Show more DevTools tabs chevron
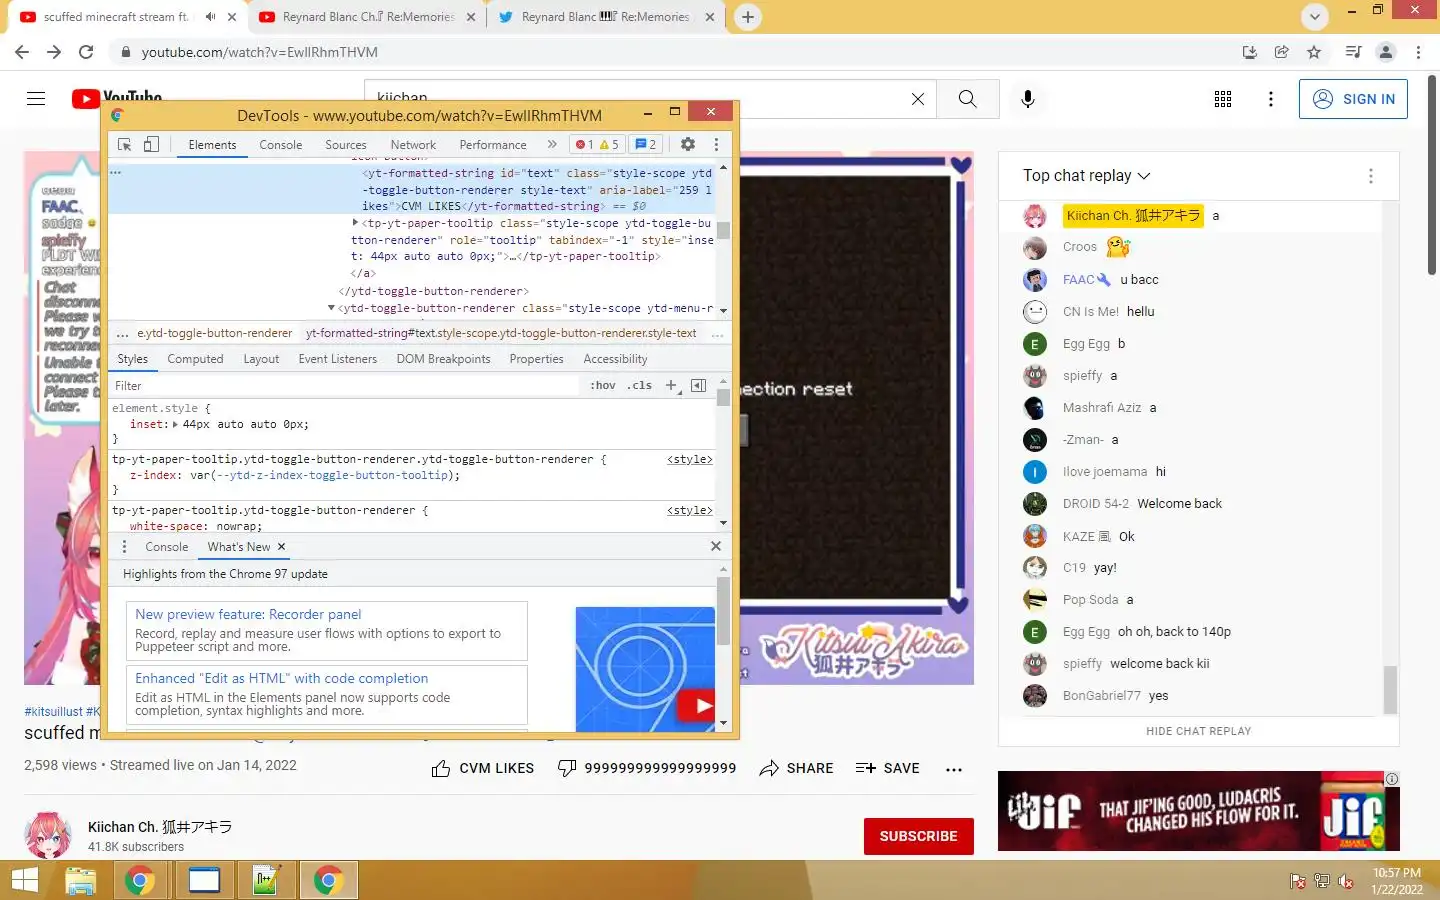Viewport: 1440px width, 900px height. click(x=551, y=145)
